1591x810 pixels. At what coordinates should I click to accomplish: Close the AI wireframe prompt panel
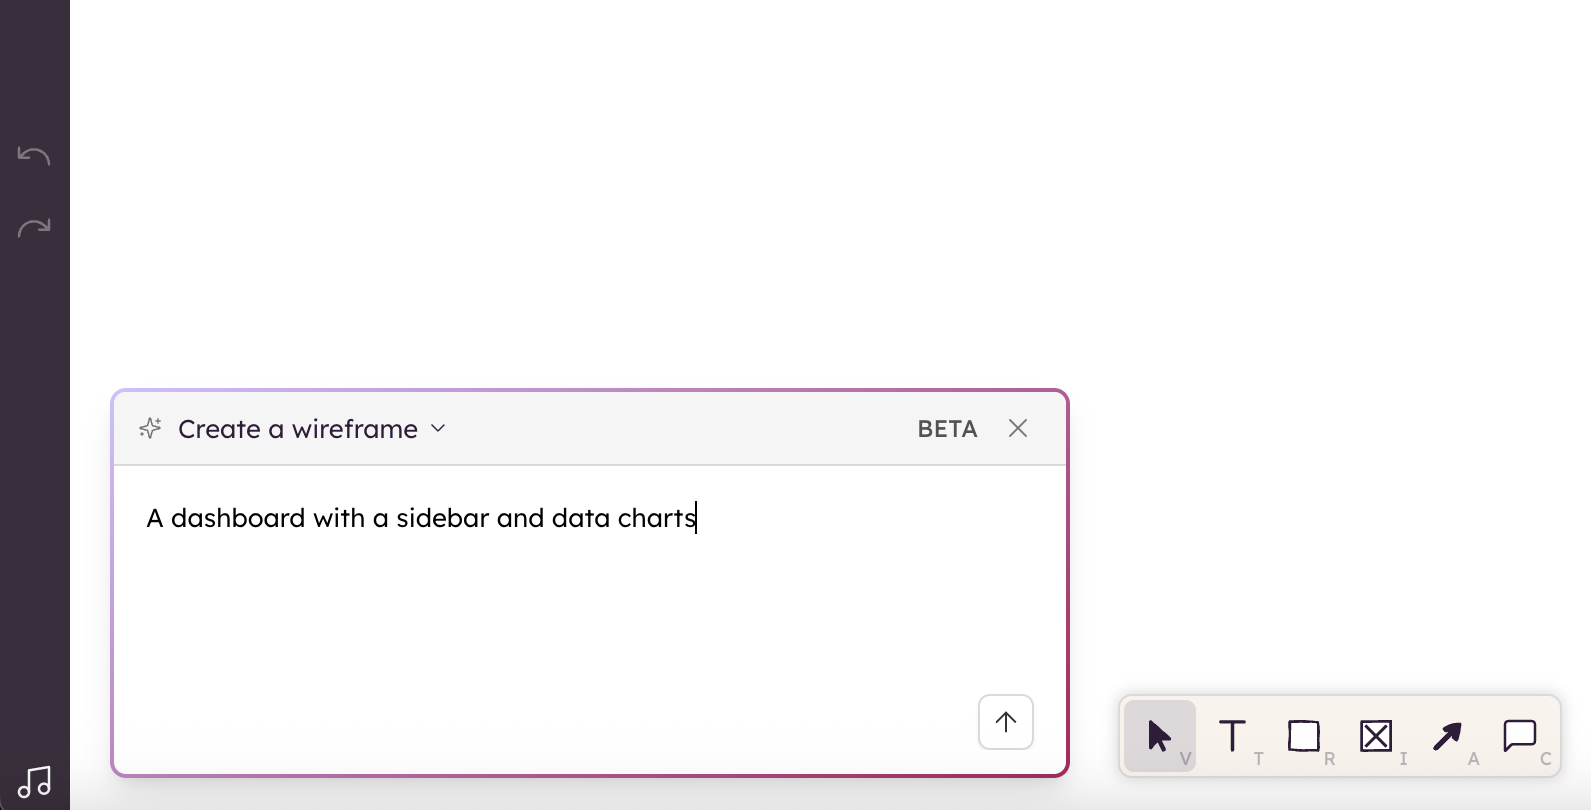(1018, 429)
